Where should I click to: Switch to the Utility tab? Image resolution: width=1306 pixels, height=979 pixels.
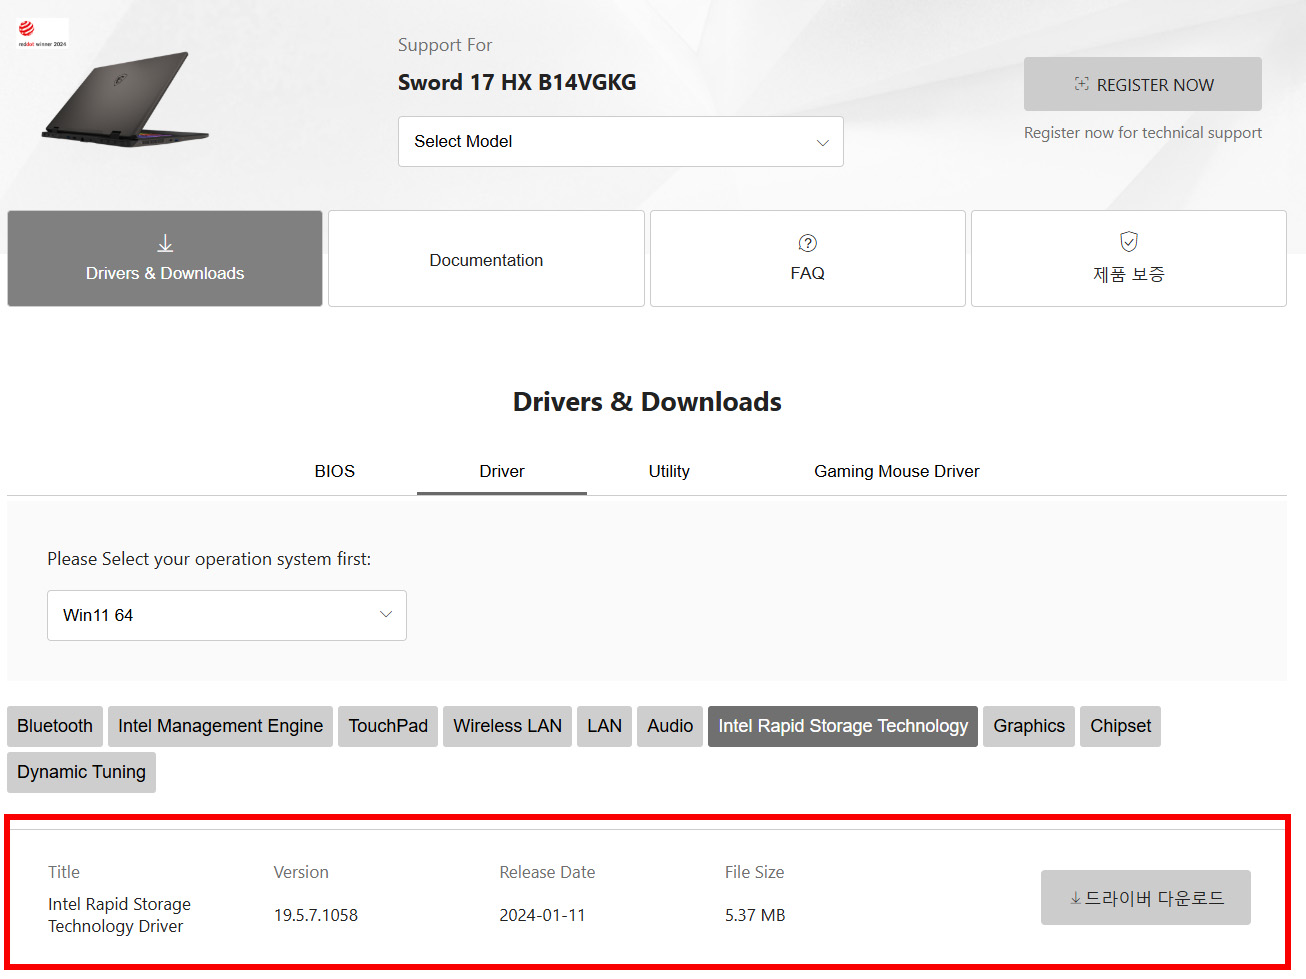point(669,471)
